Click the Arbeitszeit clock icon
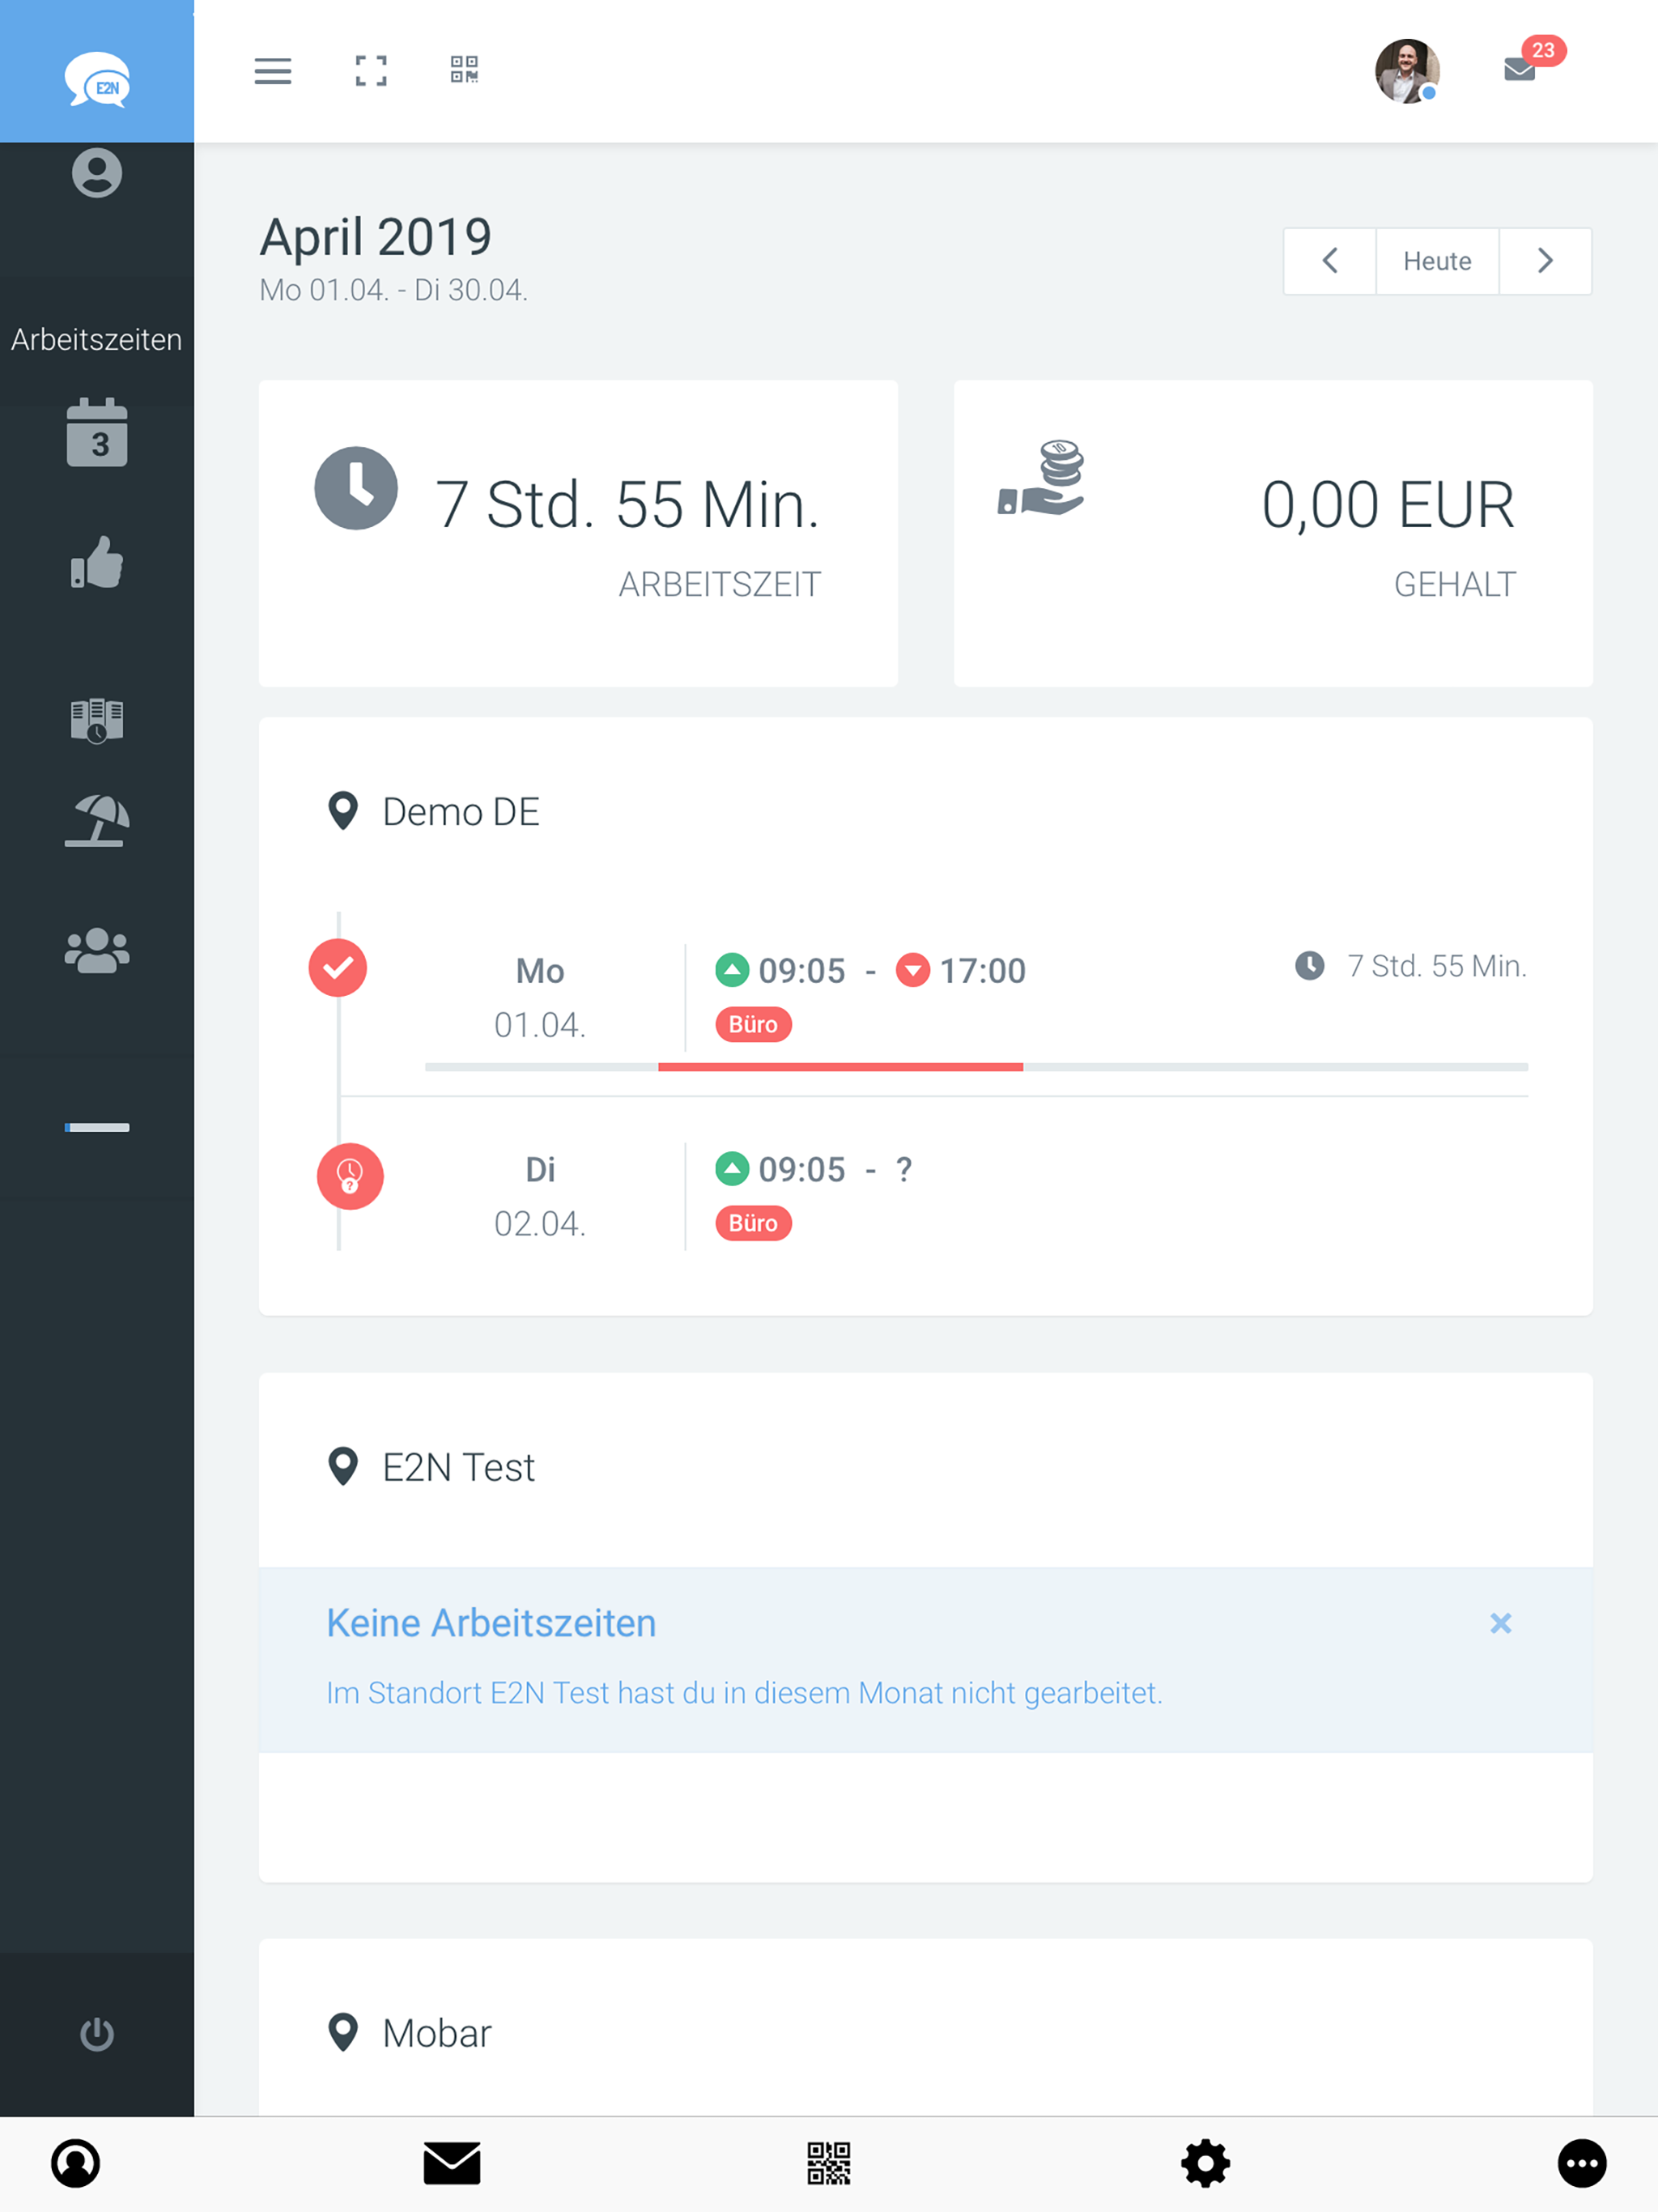This screenshot has width=1658, height=2212. [x=356, y=488]
